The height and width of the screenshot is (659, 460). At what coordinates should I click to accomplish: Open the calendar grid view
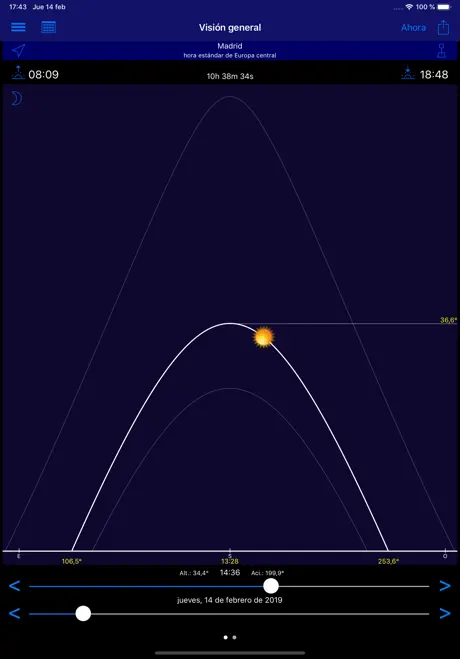tap(48, 27)
